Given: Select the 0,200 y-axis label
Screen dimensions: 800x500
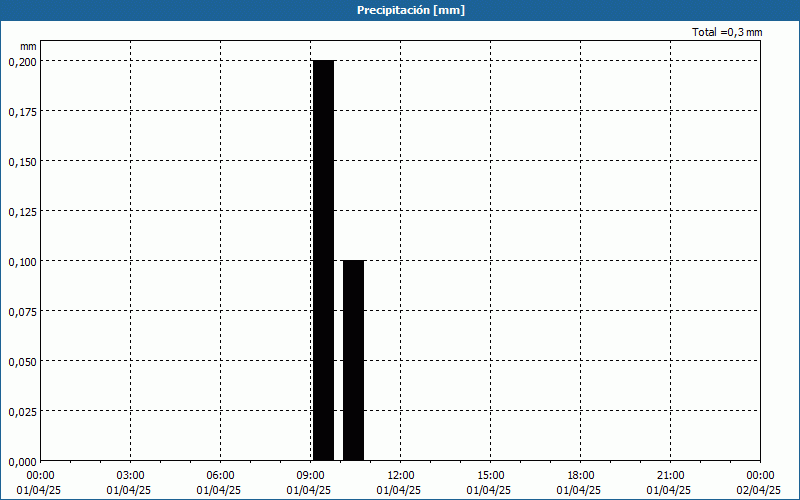Looking at the screenshot, I should click(22, 62).
